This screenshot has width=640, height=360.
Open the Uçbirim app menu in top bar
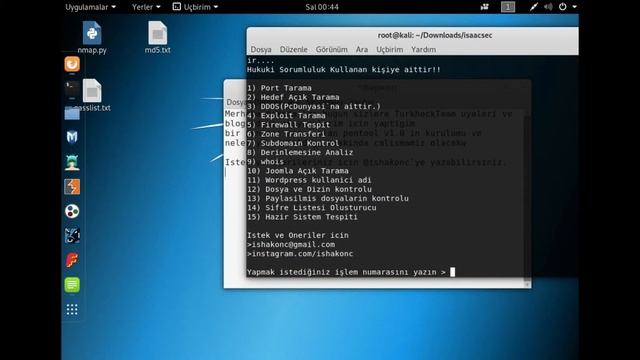[195, 7]
